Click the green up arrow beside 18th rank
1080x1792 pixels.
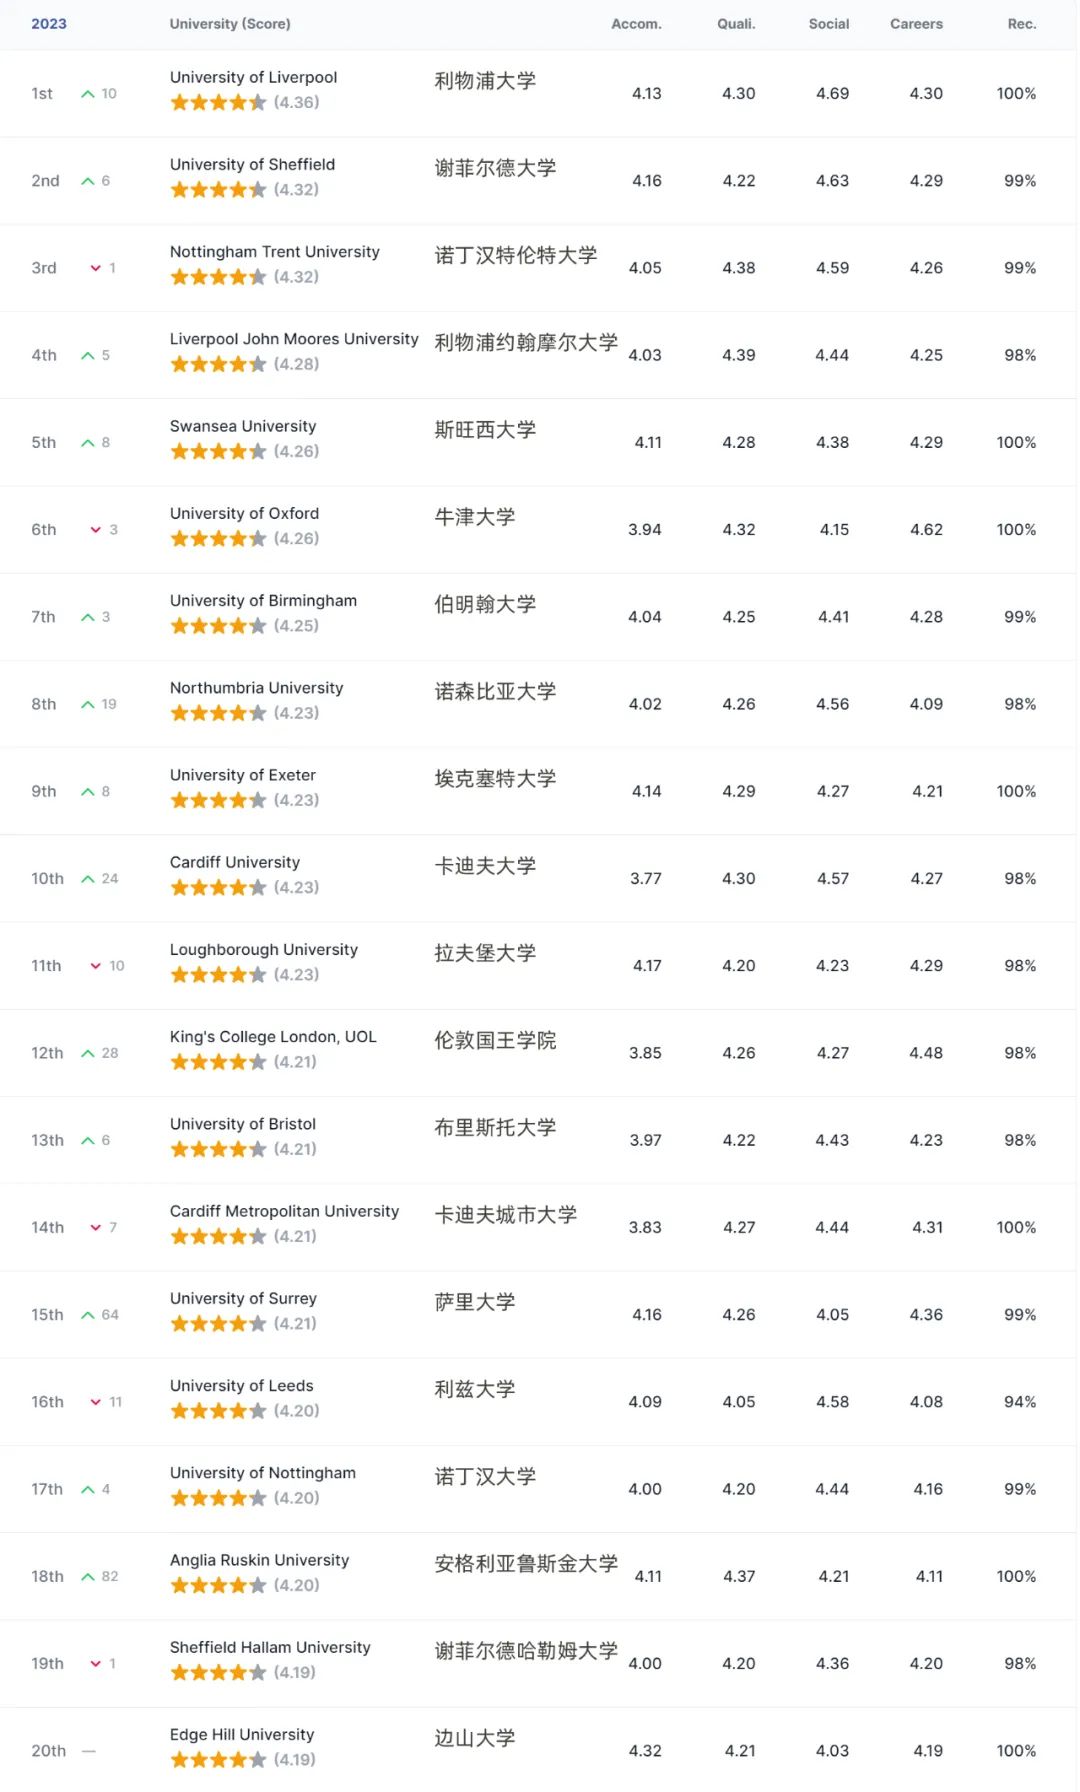point(88,1577)
